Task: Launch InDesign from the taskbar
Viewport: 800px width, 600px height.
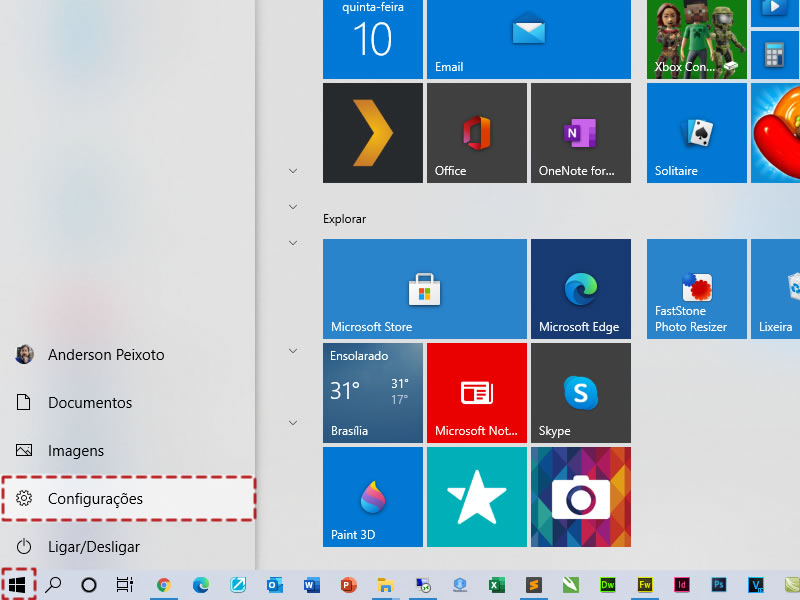Action: pos(682,585)
